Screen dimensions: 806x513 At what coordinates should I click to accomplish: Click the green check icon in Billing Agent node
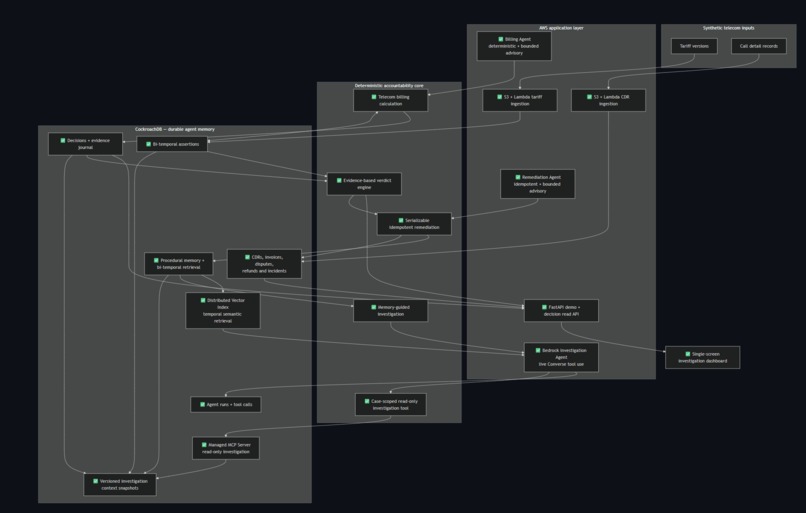pos(501,39)
